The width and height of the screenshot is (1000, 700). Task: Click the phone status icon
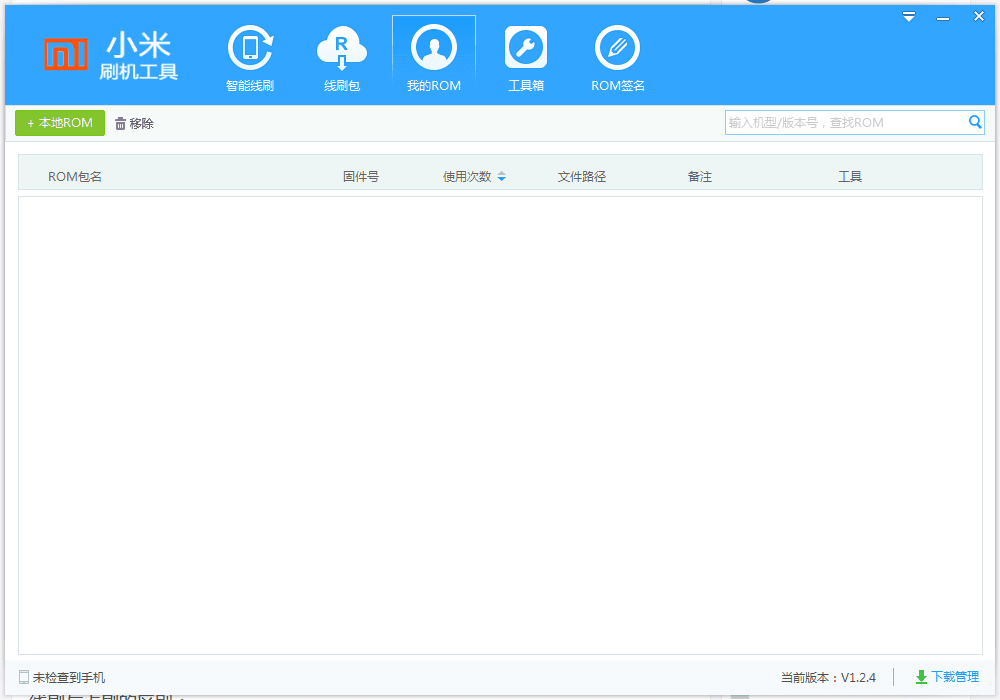coord(24,677)
